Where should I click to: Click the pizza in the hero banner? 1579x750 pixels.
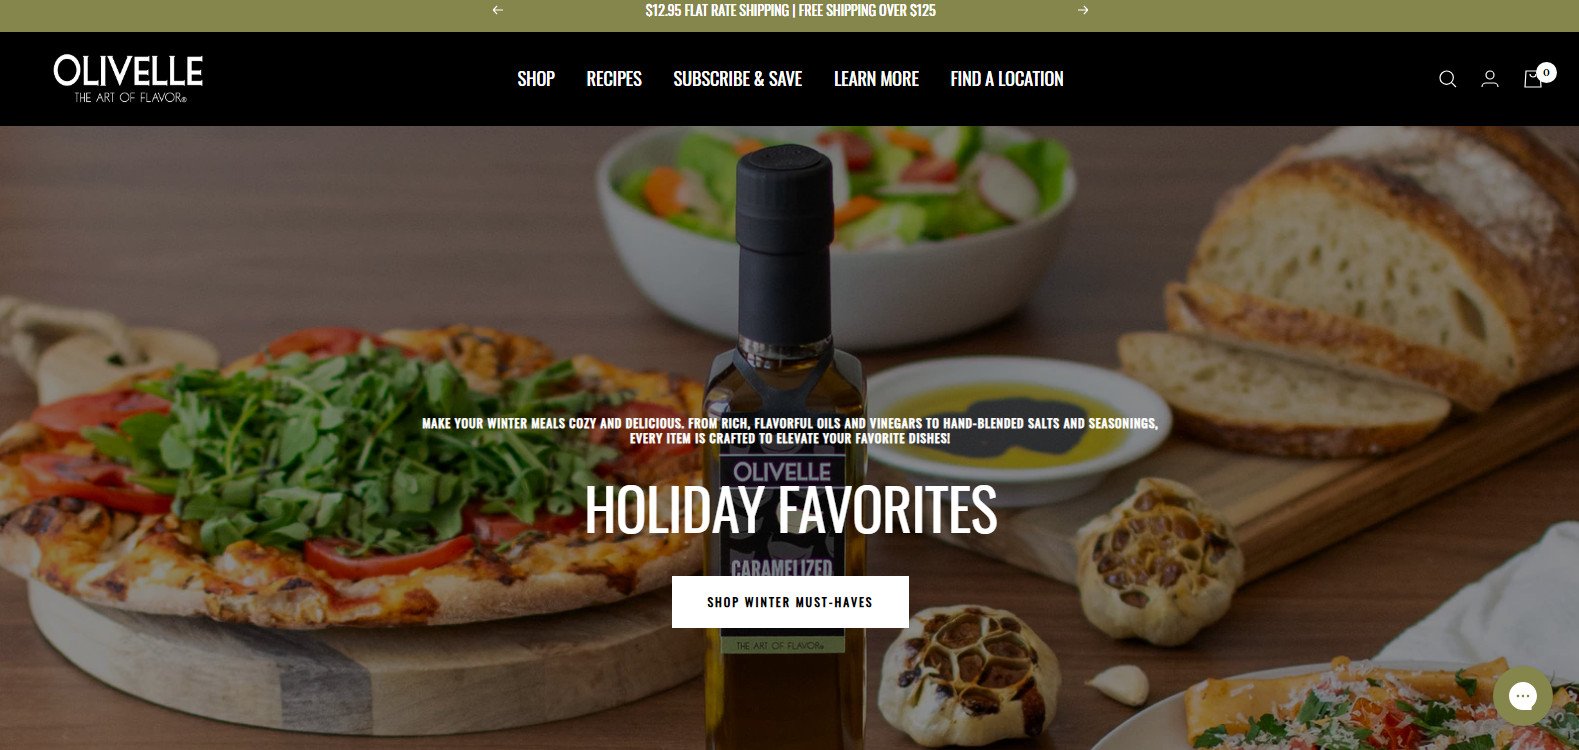pyautogui.click(x=340, y=470)
